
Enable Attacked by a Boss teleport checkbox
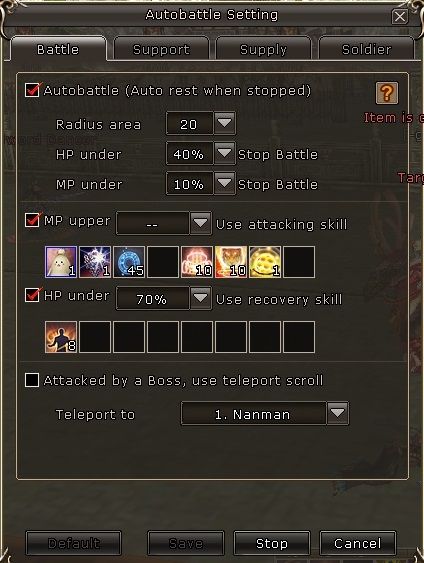[x=32, y=380]
